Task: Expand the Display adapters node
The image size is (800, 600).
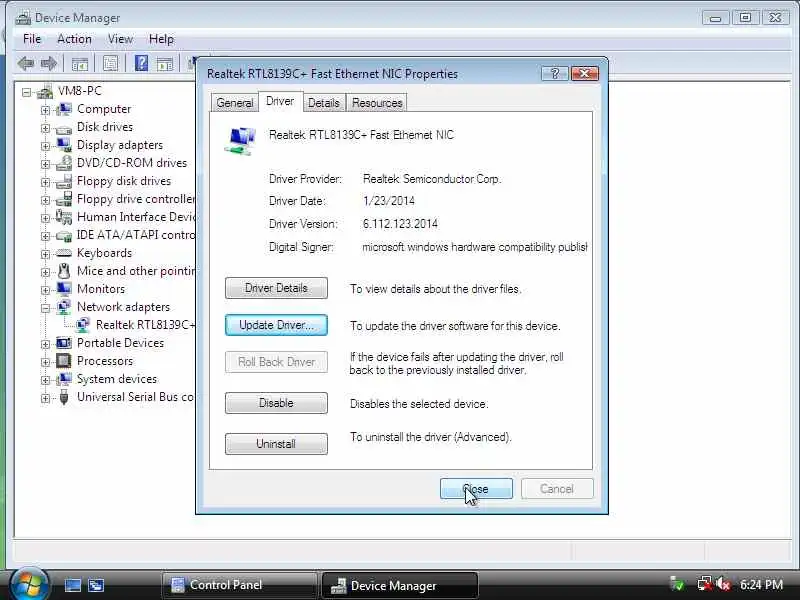Action: (45, 146)
